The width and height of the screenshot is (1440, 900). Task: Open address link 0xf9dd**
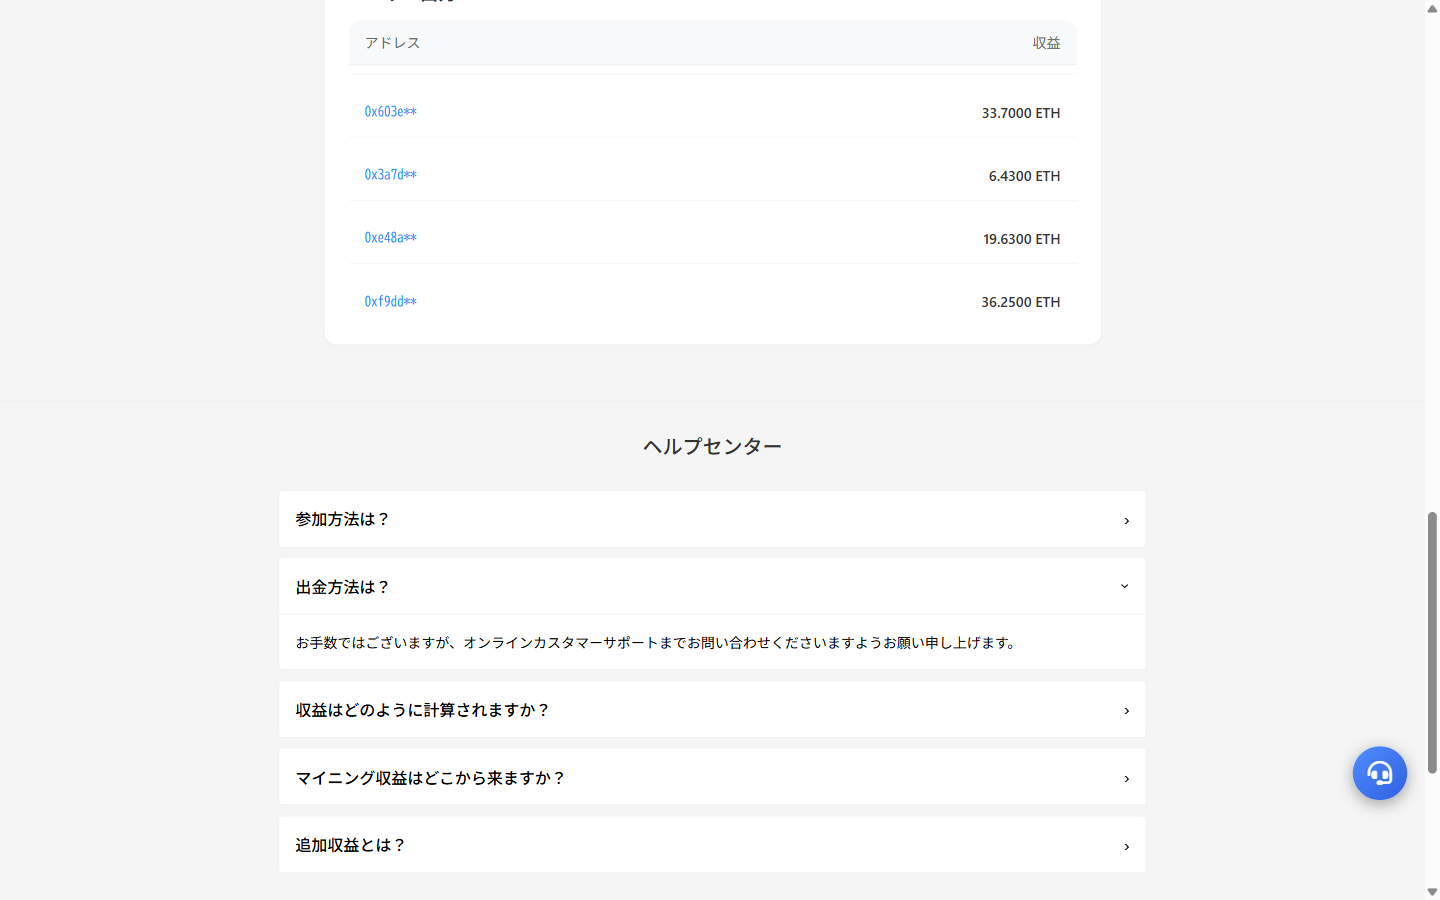click(390, 301)
